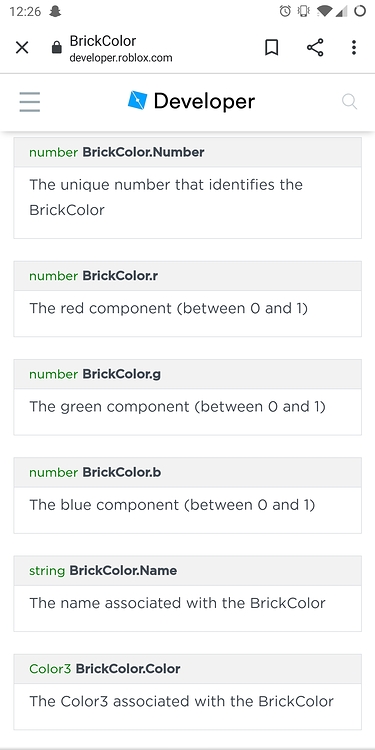Open the share icon

tap(315, 47)
